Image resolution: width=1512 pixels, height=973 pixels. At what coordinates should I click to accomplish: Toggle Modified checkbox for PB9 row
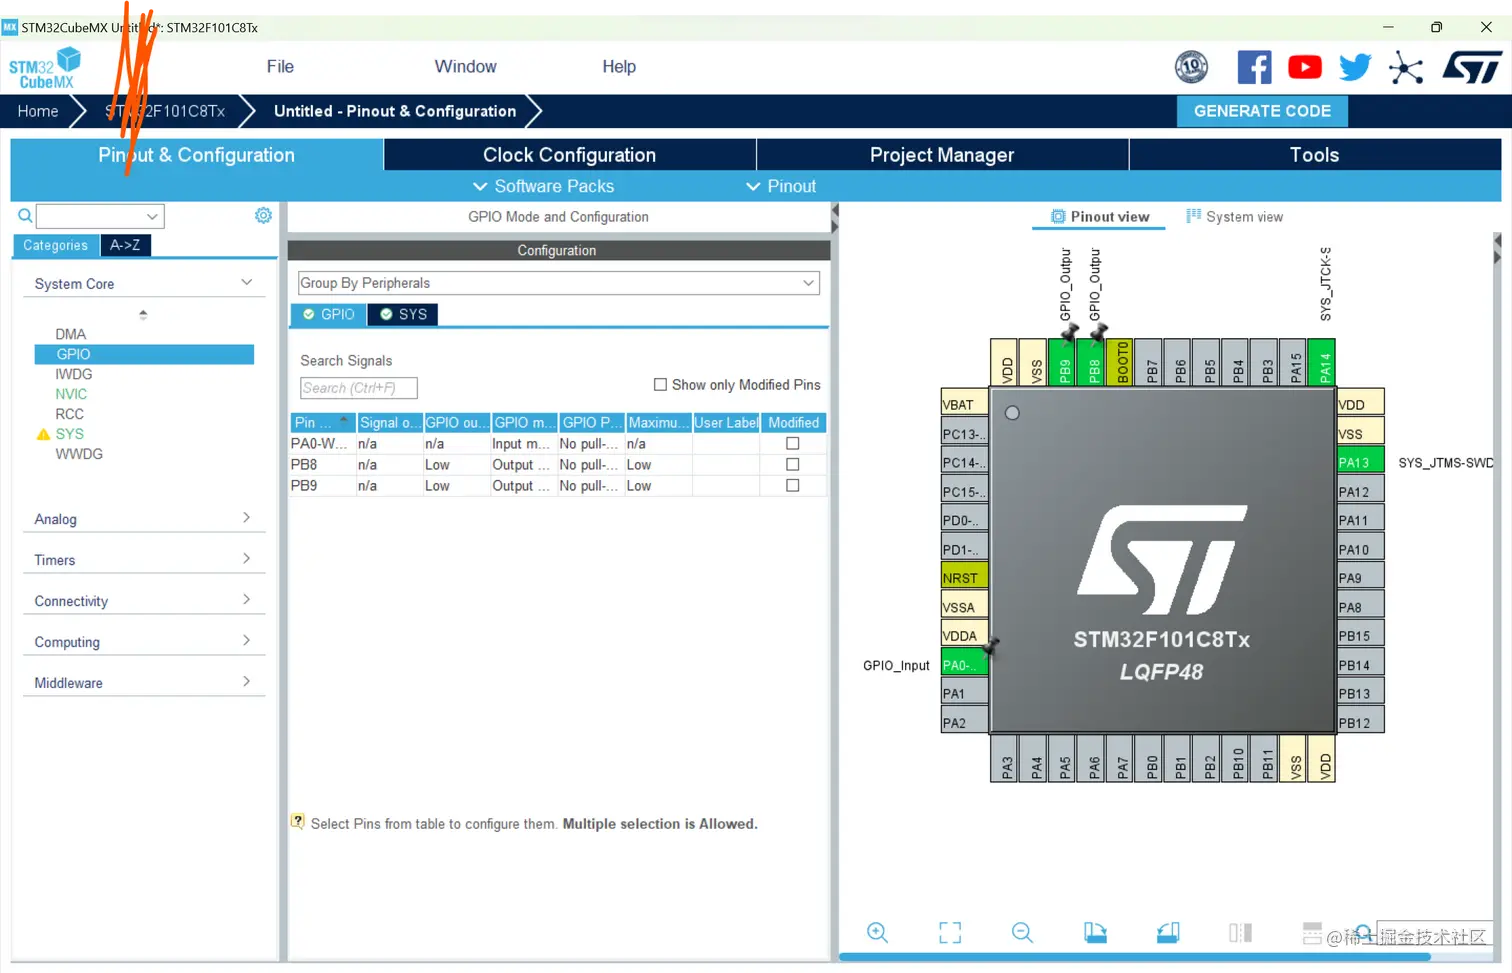coord(793,485)
